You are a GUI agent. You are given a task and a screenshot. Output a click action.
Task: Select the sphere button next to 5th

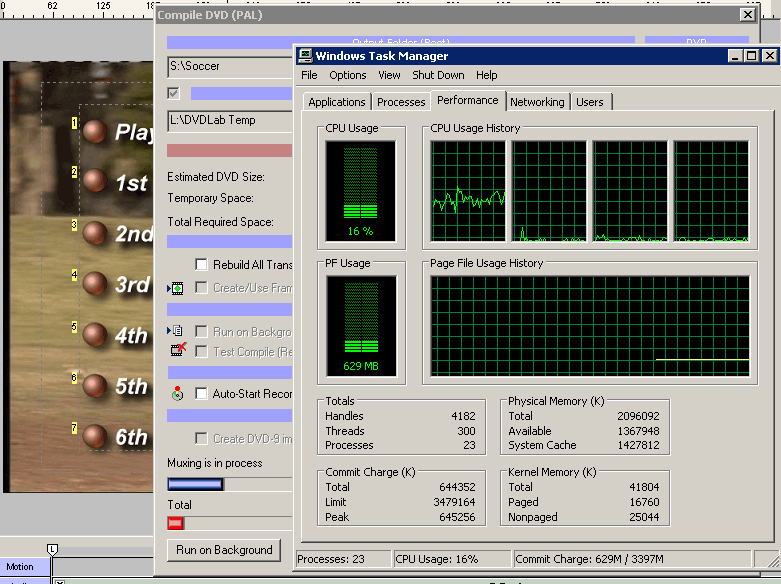tap(95, 385)
